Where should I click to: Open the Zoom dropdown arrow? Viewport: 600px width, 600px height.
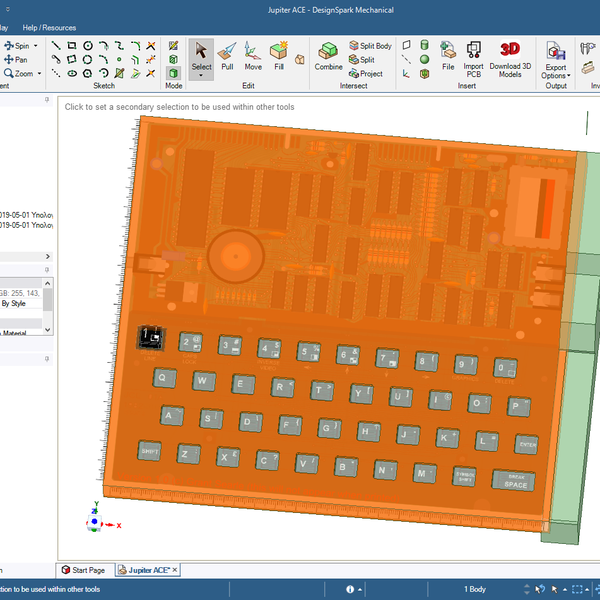coord(40,73)
